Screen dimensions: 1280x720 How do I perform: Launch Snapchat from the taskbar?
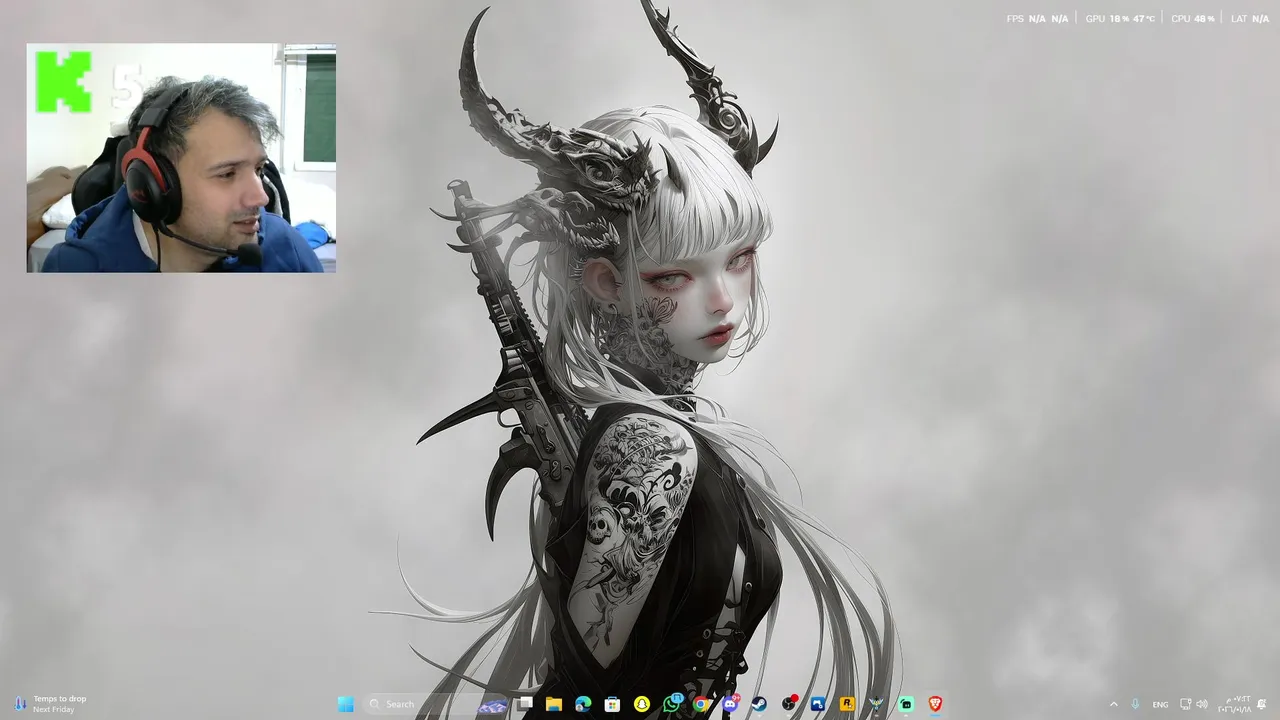642,704
